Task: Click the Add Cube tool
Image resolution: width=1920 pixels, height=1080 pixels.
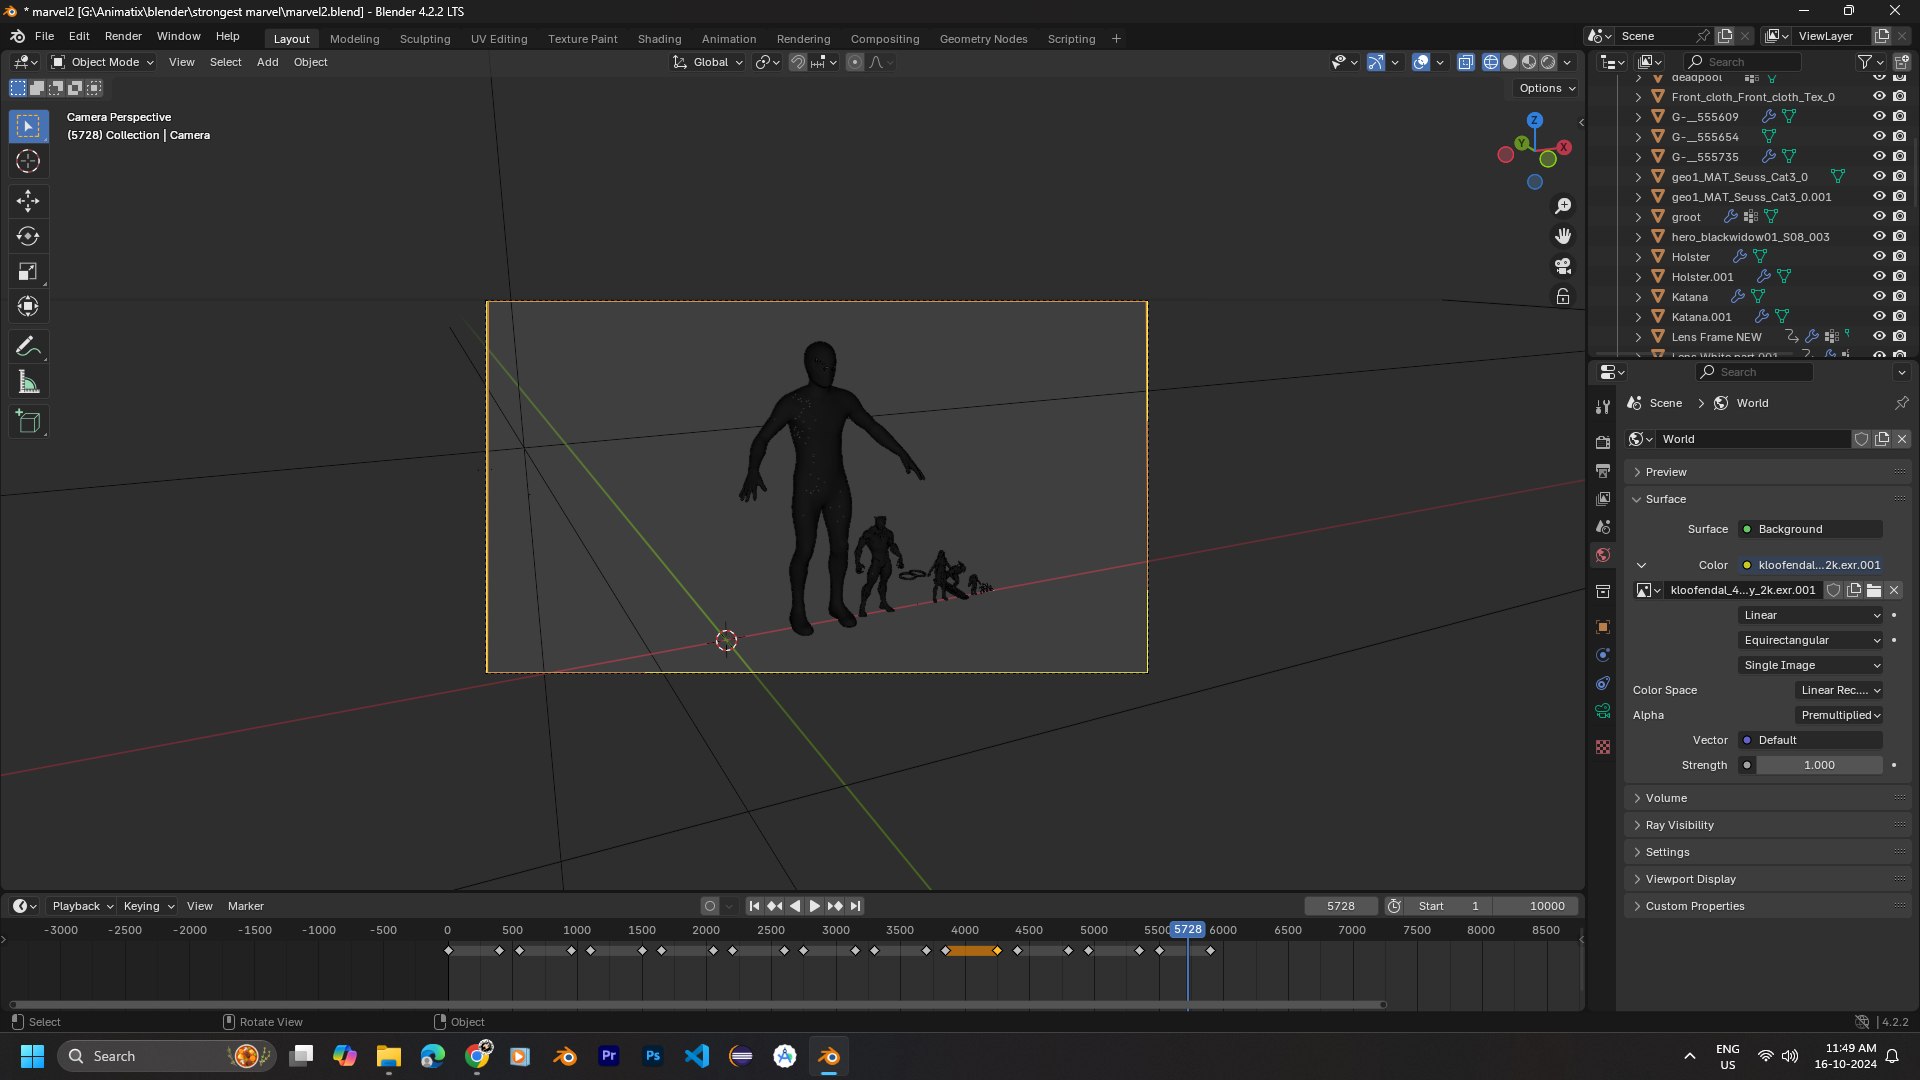Action: (x=28, y=422)
